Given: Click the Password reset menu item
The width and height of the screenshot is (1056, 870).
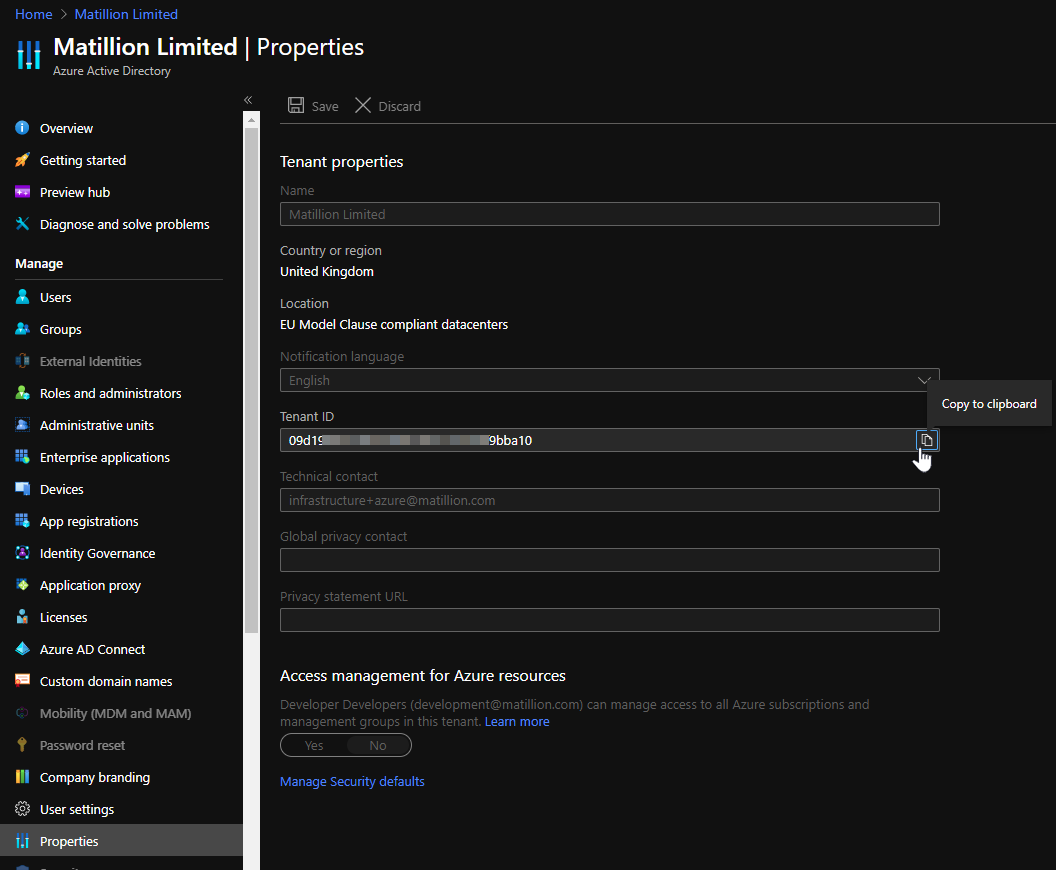Looking at the screenshot, I should (x=82, y=745).
